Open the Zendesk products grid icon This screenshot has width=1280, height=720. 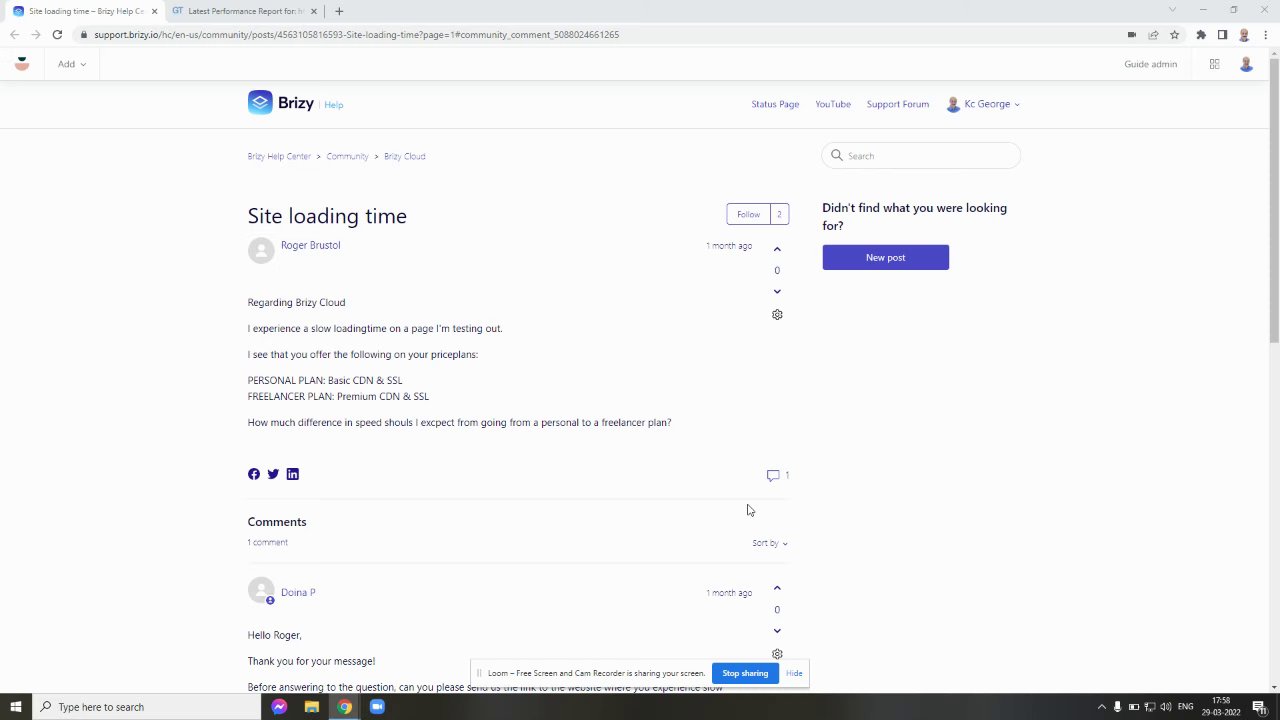click(x=1214, y=64)
